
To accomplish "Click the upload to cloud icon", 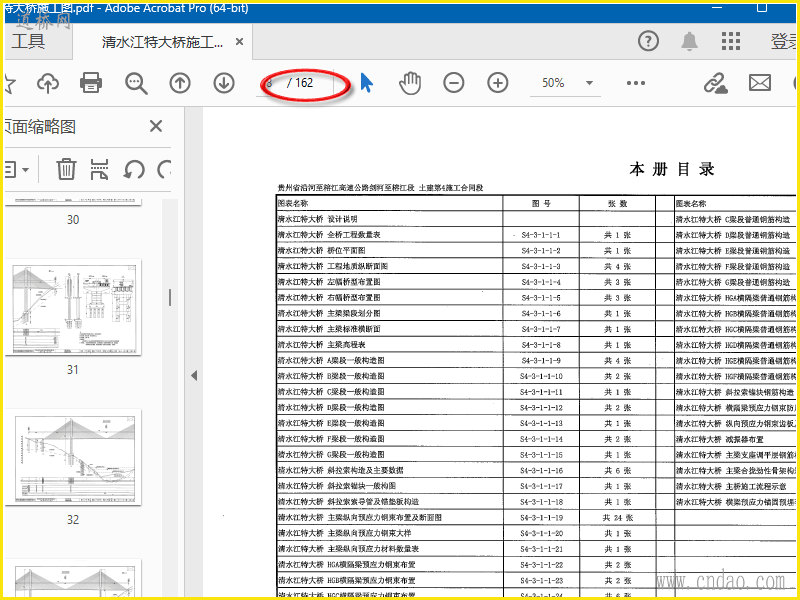I will [x=48, y=83].
